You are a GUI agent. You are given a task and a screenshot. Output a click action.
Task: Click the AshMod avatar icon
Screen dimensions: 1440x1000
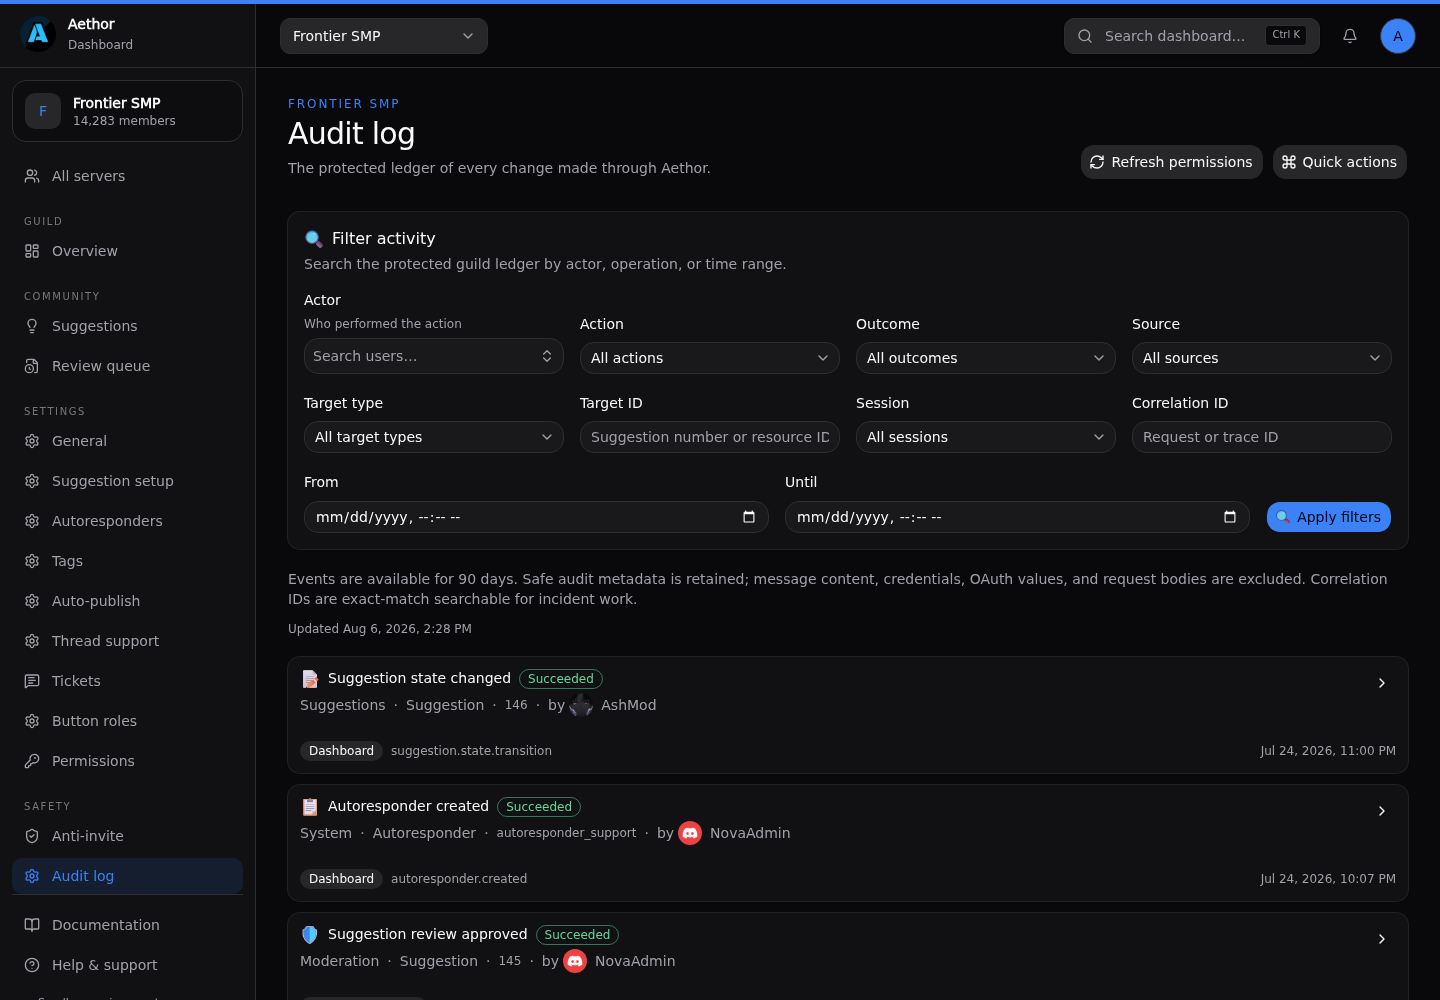click(581, 705)
